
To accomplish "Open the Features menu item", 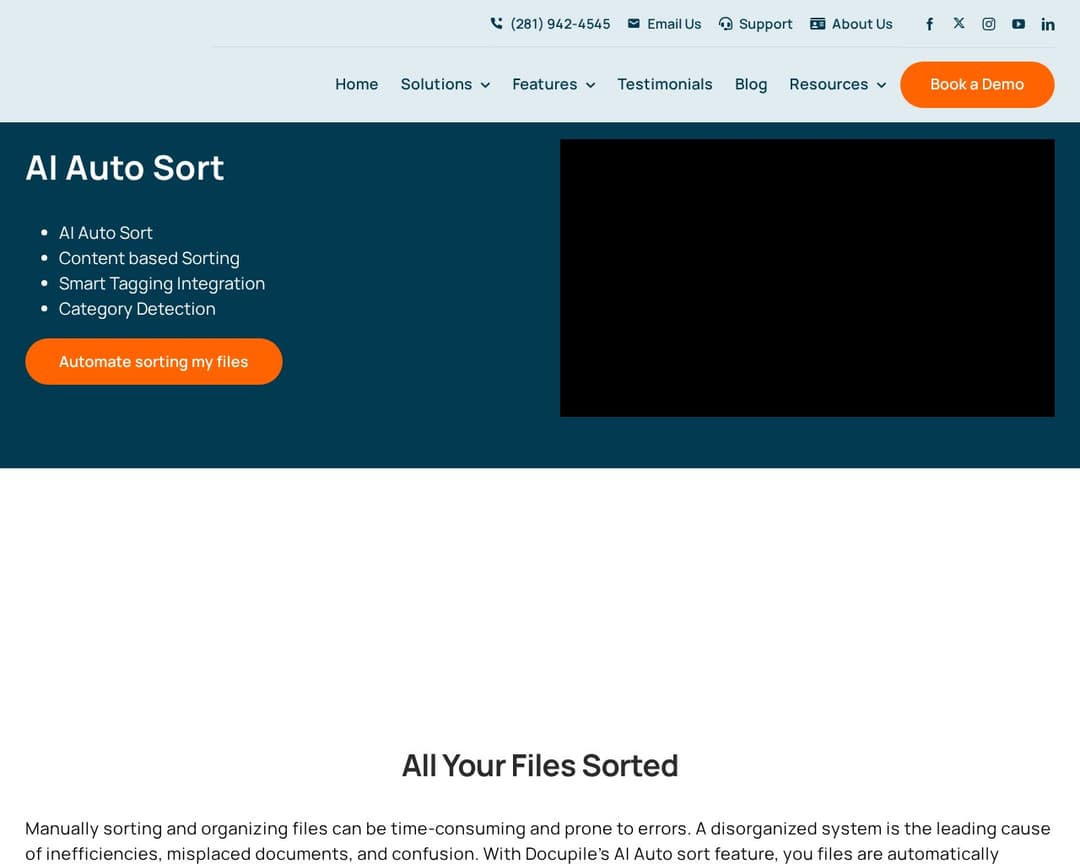I will tap(544, 84).
